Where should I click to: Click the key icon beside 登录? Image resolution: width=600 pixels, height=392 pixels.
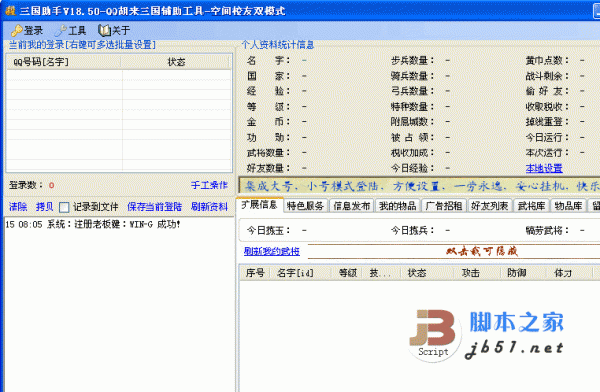pos(16,30)
